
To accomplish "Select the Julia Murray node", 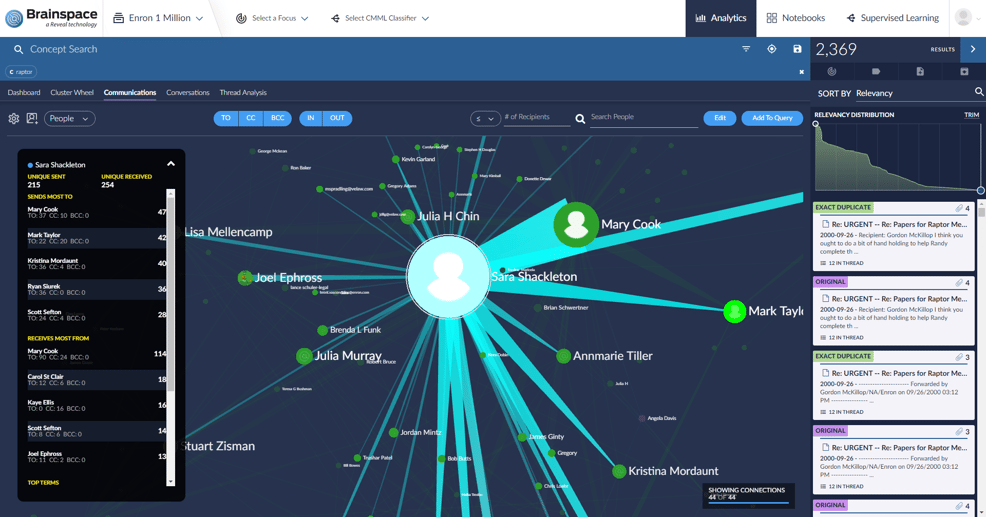I will point(304,356).
